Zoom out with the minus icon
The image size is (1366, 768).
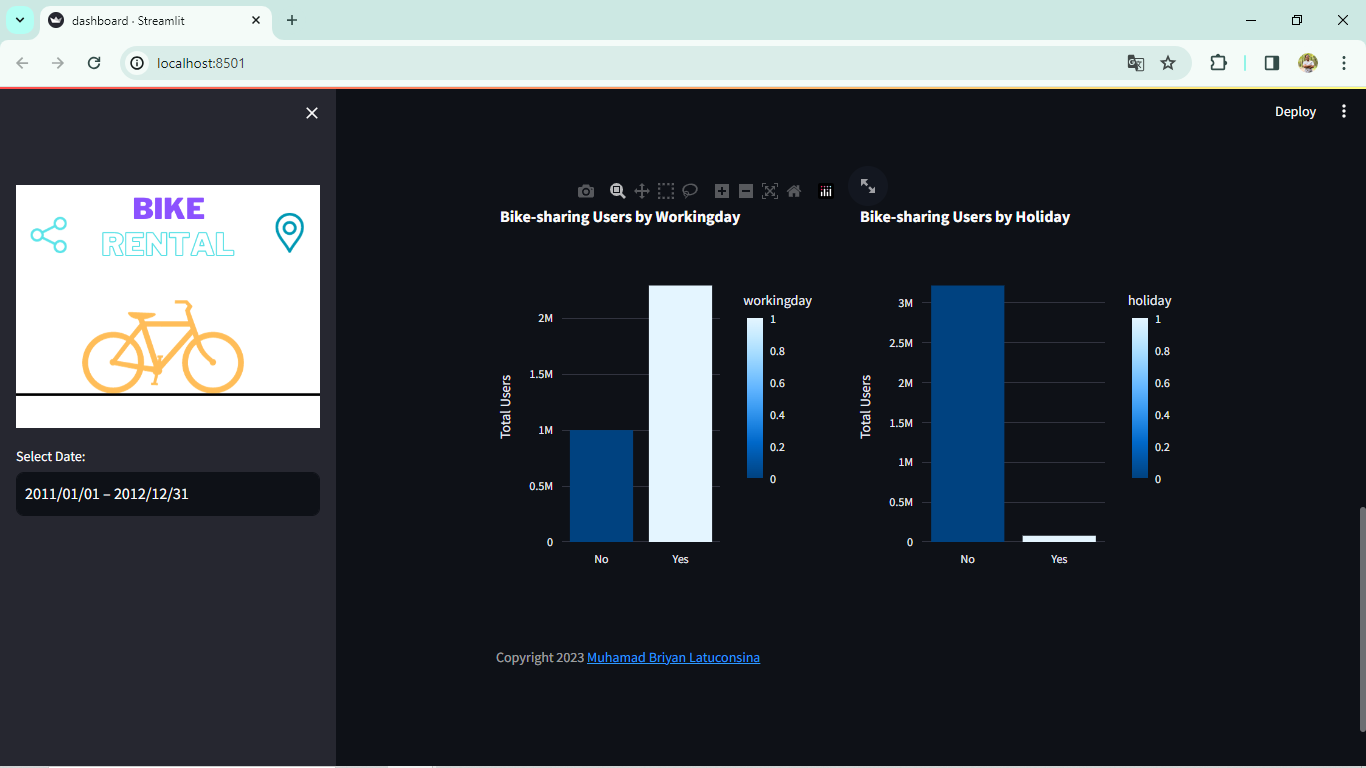[746, 191]
